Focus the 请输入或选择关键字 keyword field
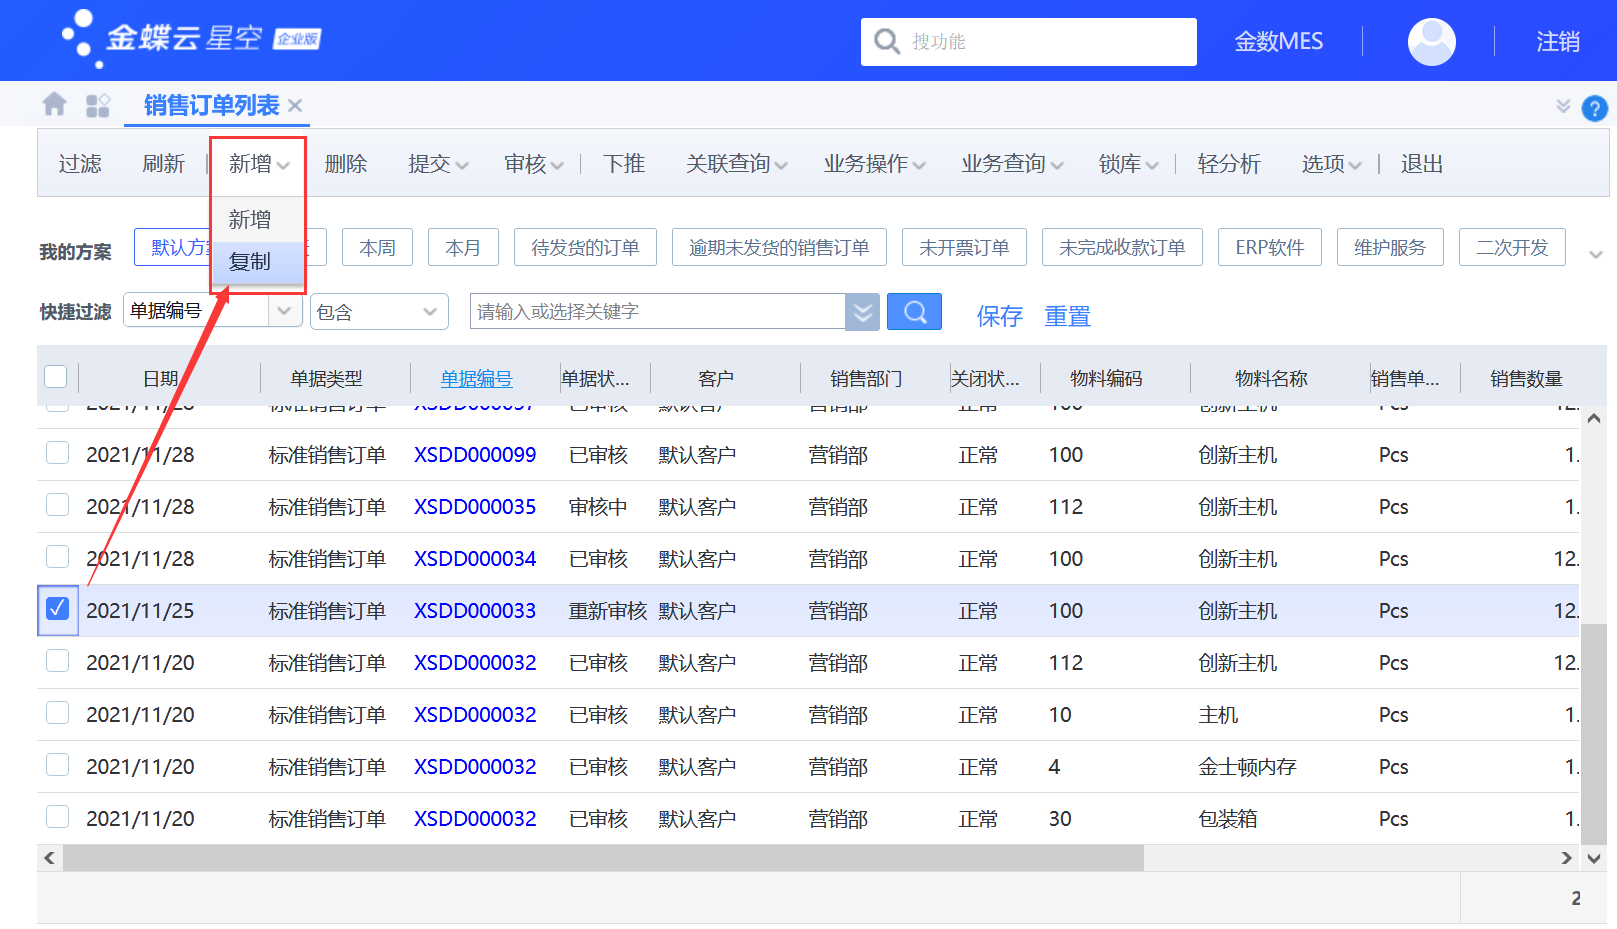 (x=658, y=312)
